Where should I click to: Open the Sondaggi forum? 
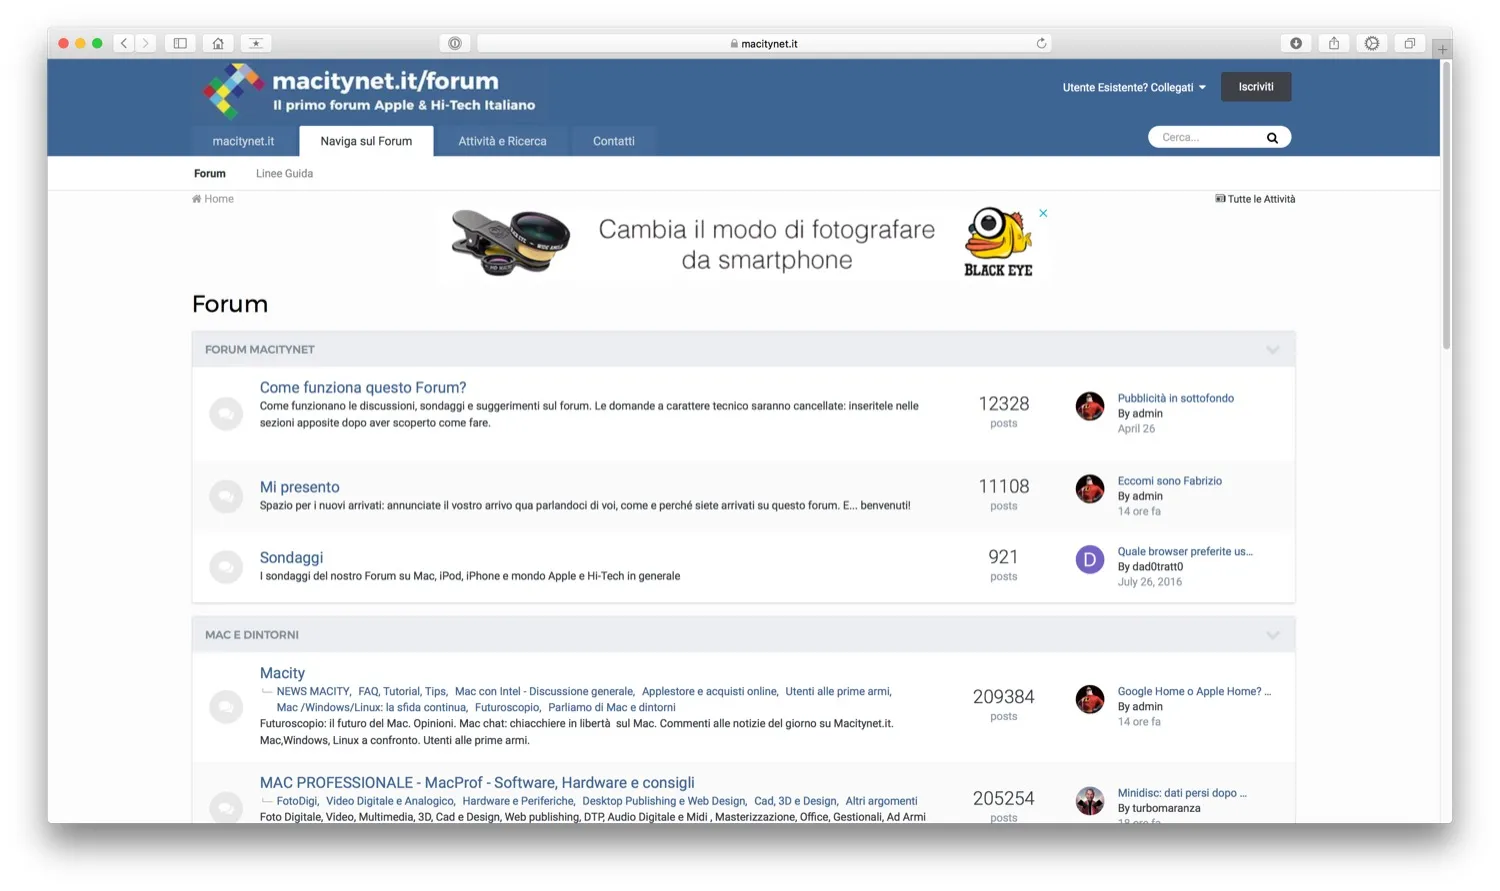291,558
